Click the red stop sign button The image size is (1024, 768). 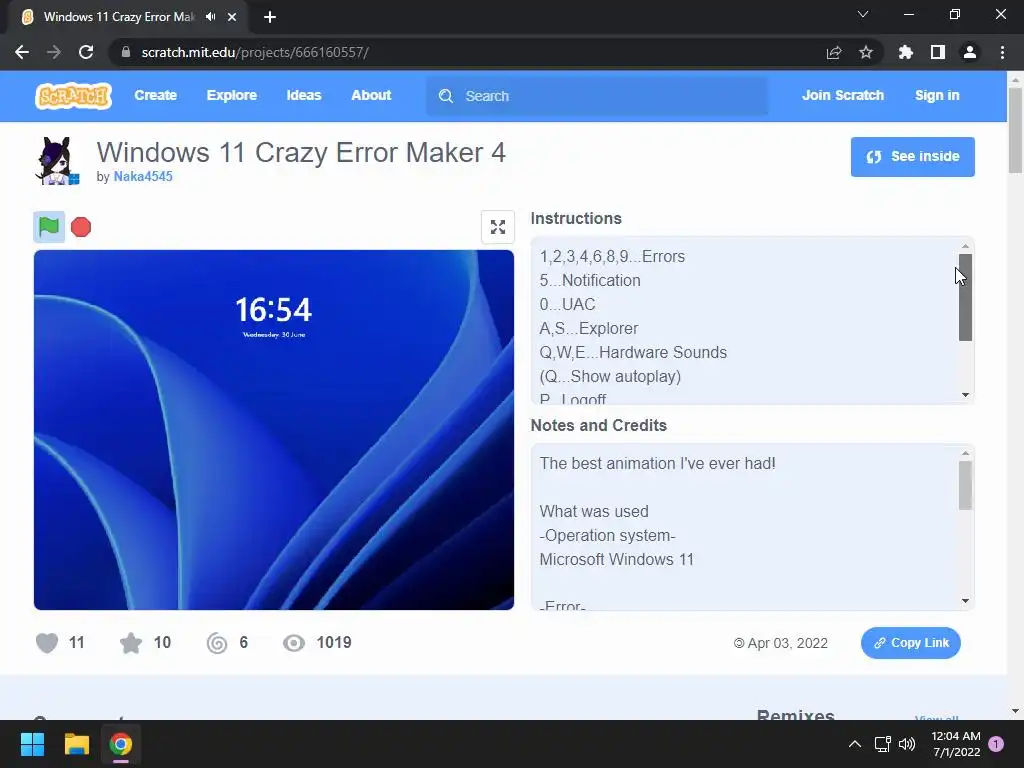click(x=81, y=227)
